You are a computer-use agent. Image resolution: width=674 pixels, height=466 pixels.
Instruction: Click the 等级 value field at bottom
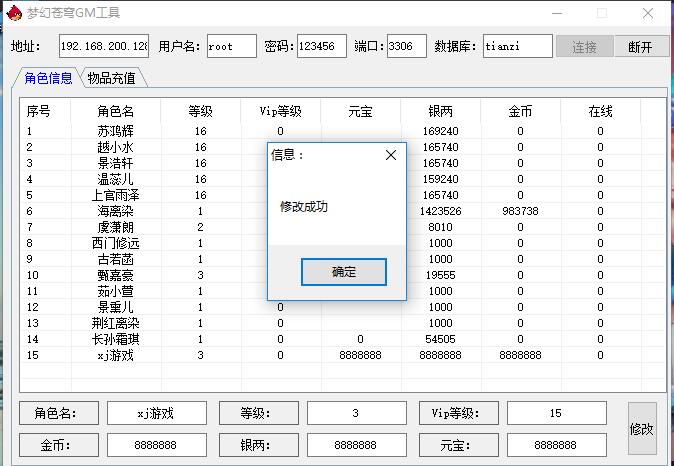click(x=356, y=413)
